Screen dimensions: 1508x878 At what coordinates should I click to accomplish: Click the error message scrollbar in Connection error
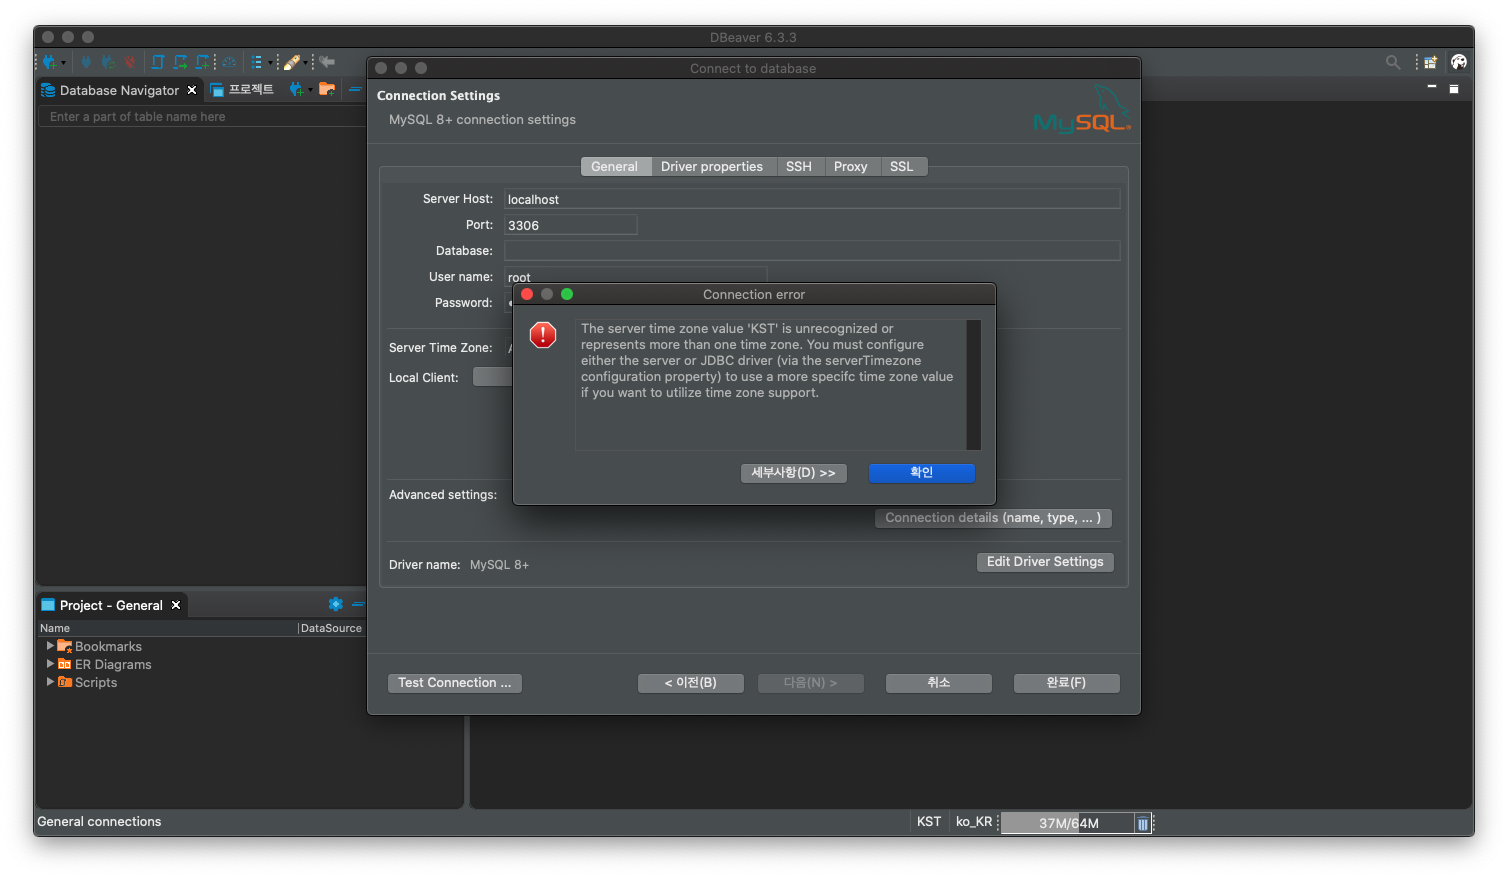coord(973,385)
